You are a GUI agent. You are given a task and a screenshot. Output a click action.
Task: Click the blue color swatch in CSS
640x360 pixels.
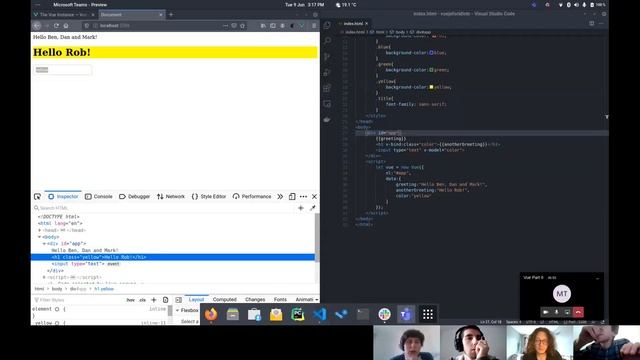pos(431,53)
